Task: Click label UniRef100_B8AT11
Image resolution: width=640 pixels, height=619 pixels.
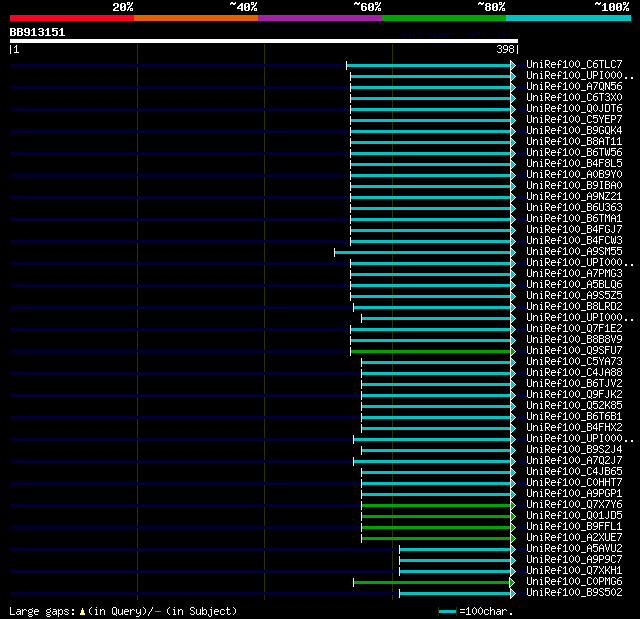Action: [x=574, y=142]
